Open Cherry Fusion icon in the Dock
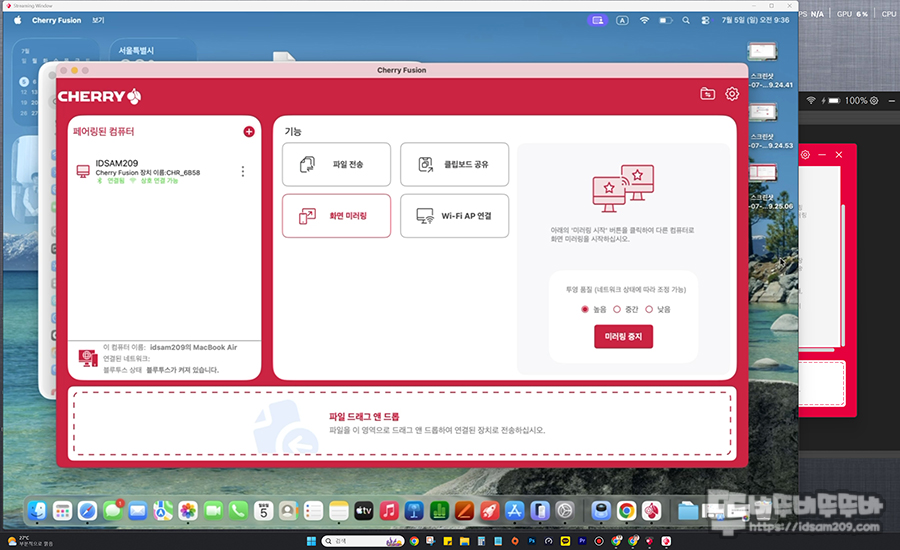Viewport: 900px width, 550px height. point(651,510)
